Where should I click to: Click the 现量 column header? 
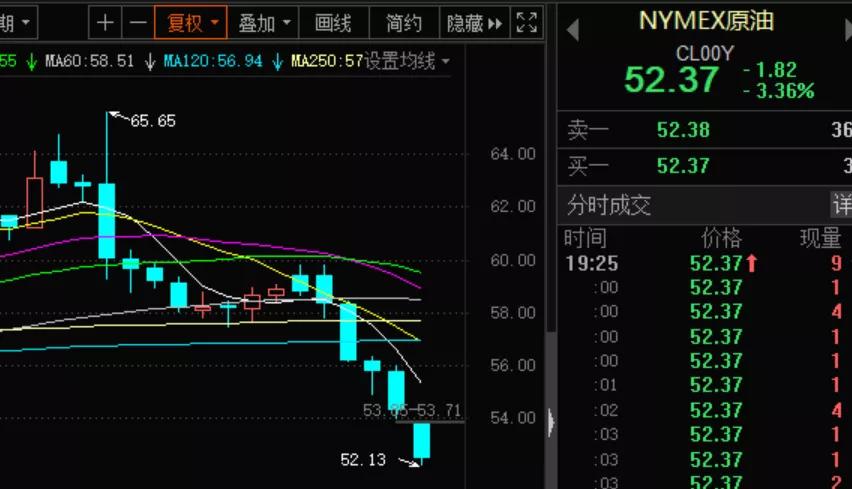(820, 239)
